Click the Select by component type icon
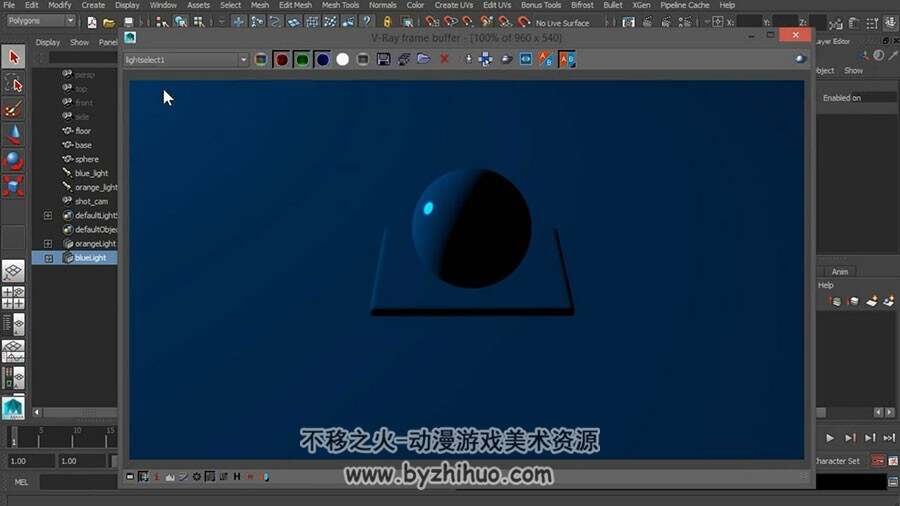 click(x=199, y=22)
